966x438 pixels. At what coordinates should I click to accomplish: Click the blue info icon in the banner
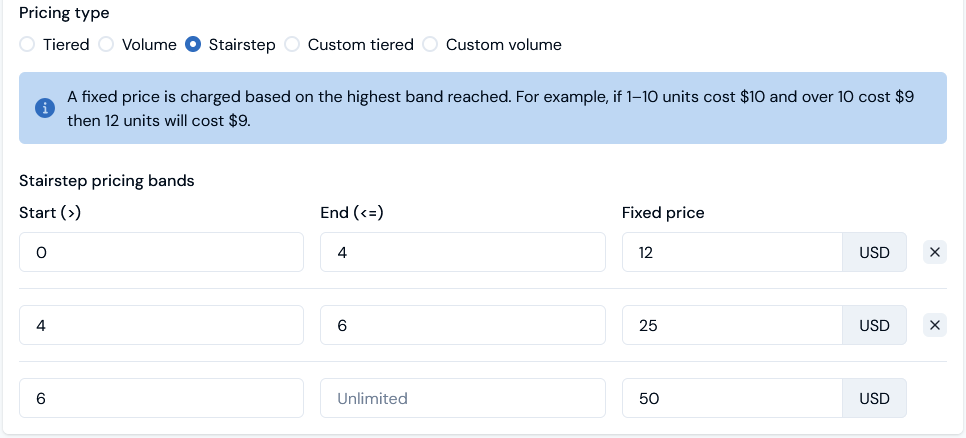click(x=44, y=108)
